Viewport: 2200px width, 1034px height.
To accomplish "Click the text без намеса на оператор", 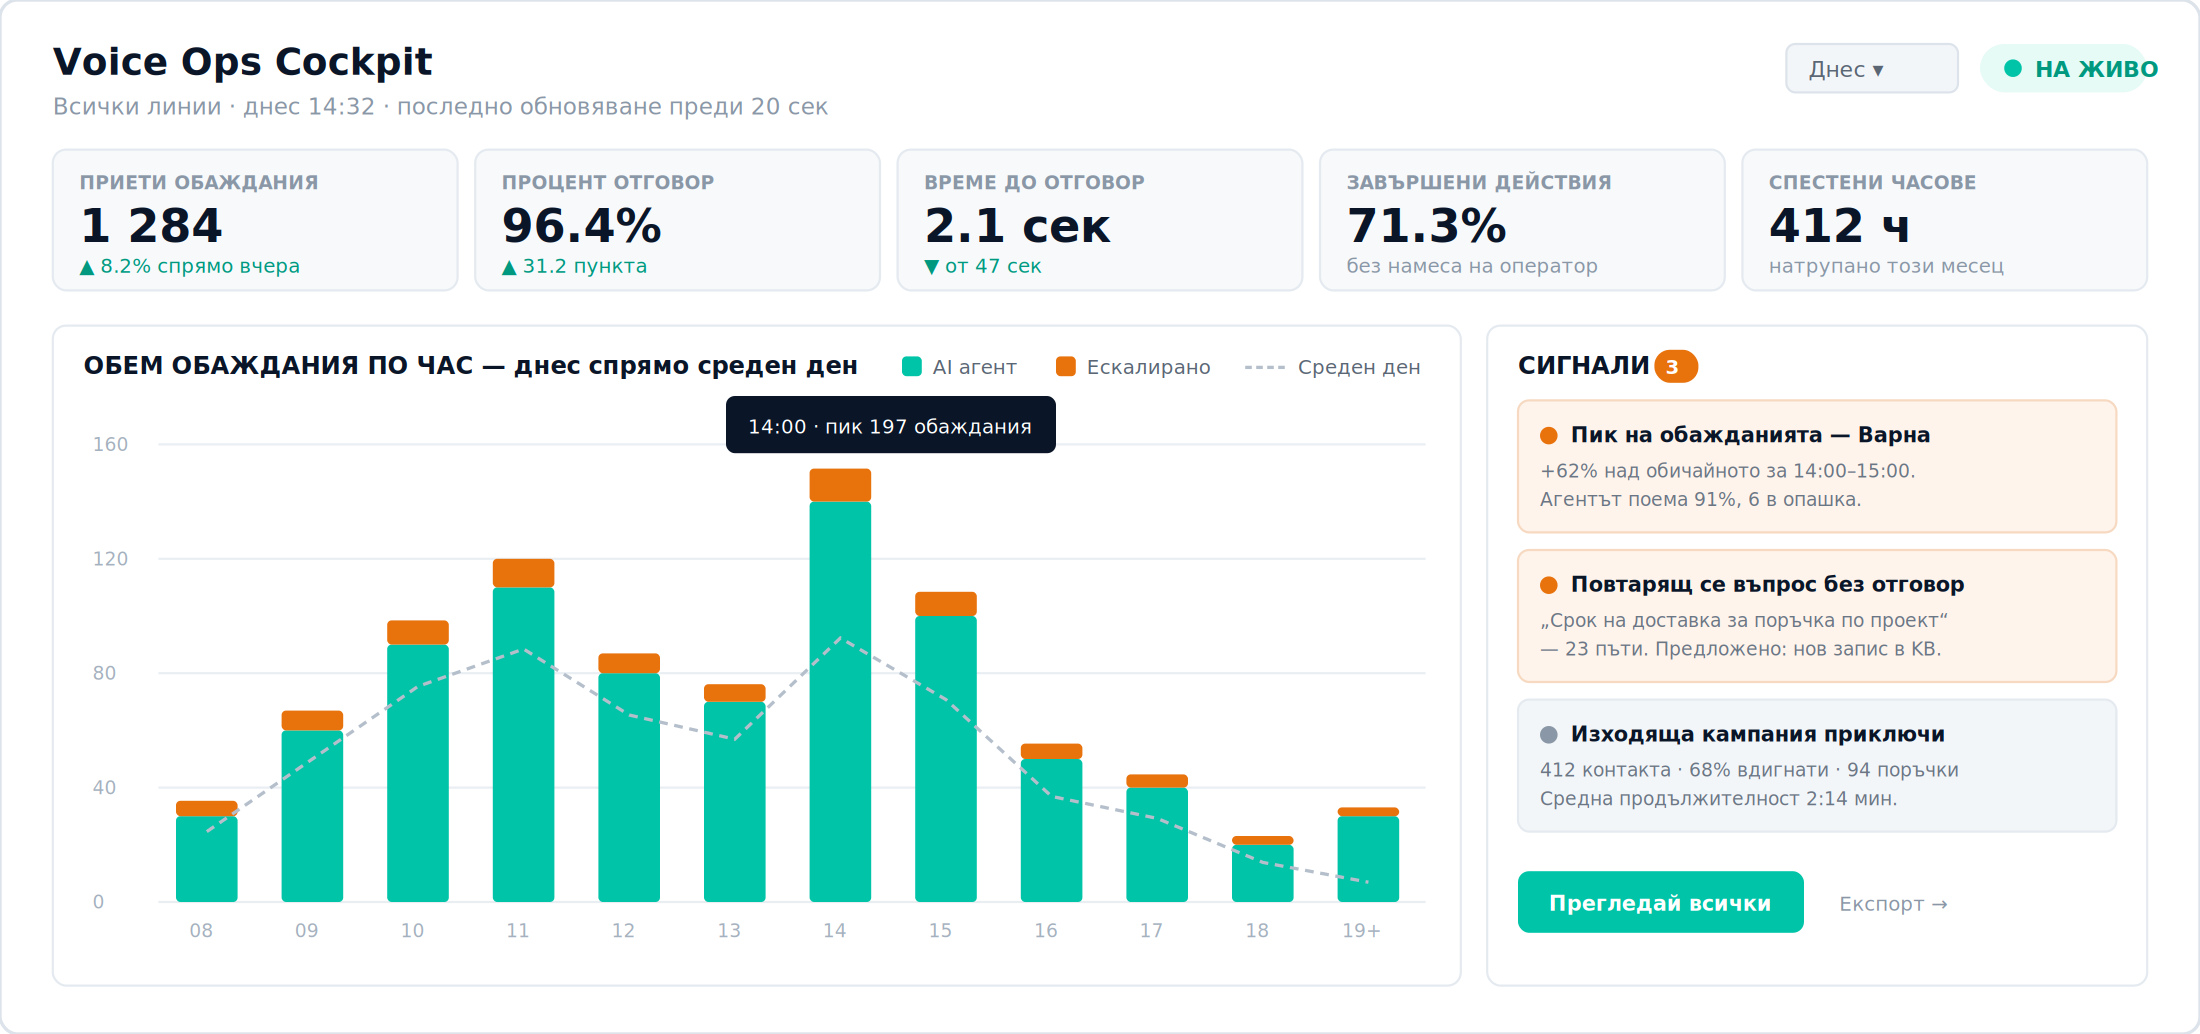I will 1472,266.
